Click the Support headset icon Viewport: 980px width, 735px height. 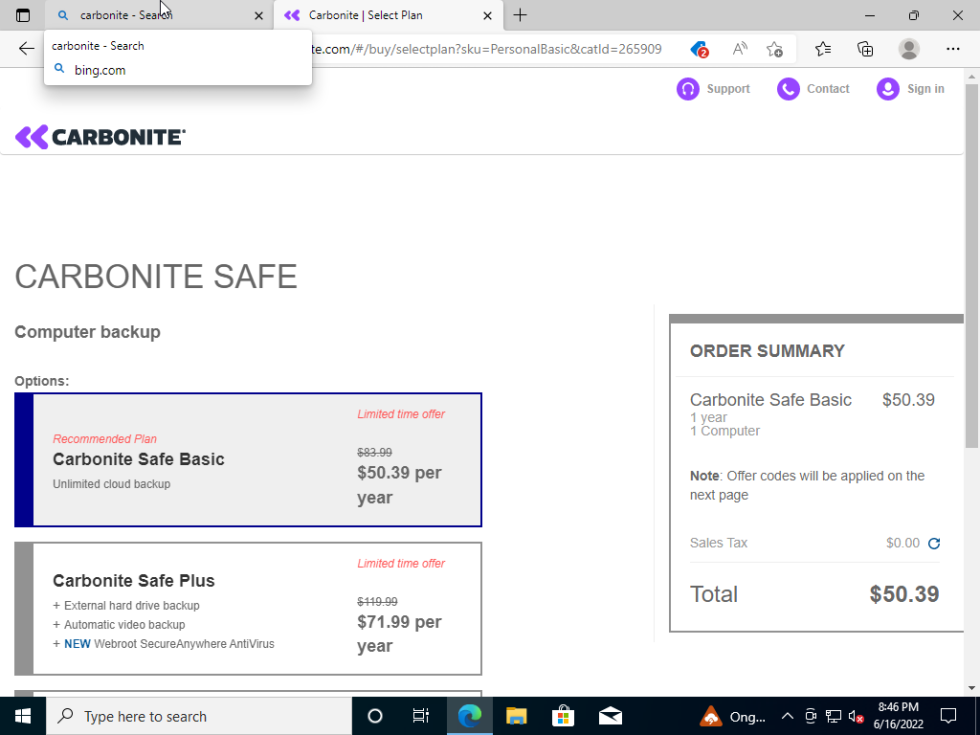point(687,89)
